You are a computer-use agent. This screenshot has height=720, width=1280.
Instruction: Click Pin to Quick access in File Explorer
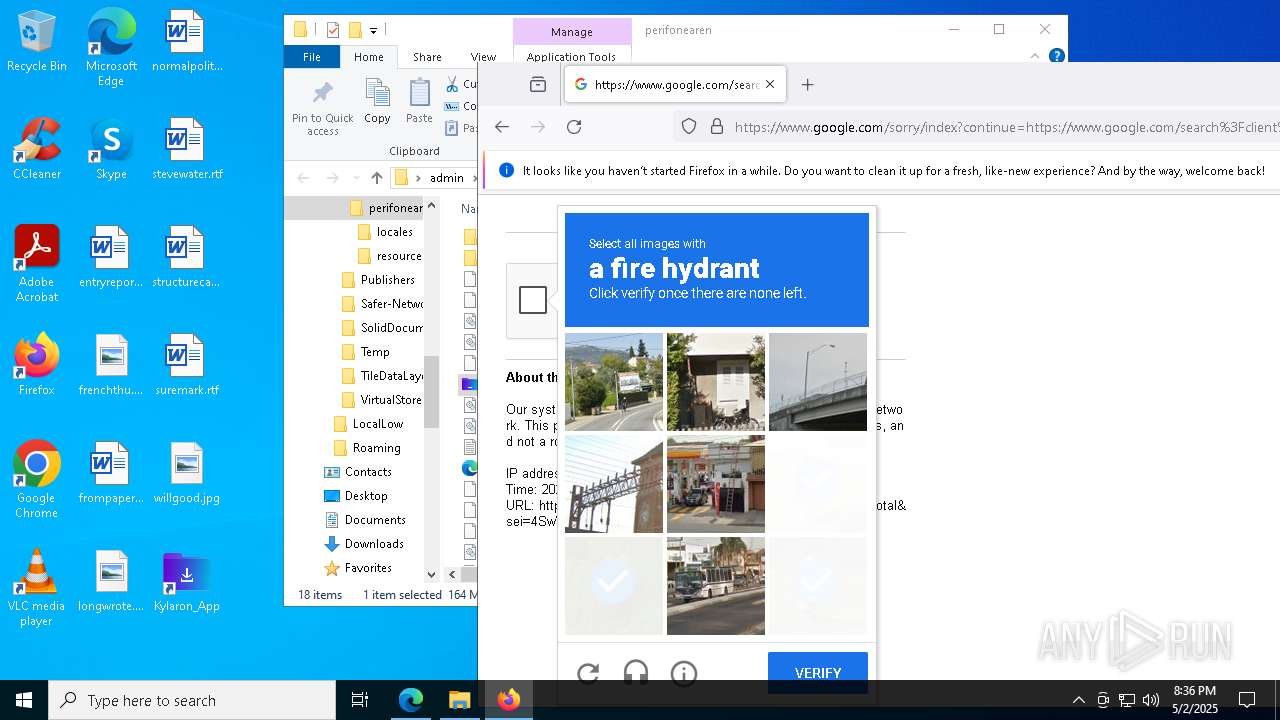[x=323, y=108]
